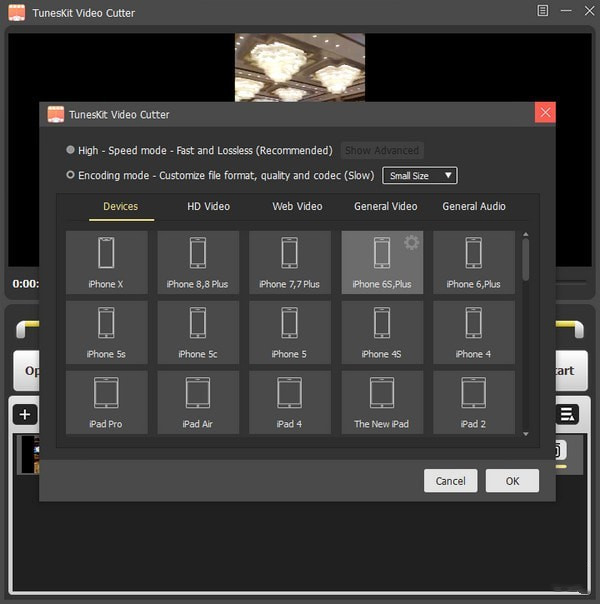Open the menu icon in title bar

coord(543,11)
